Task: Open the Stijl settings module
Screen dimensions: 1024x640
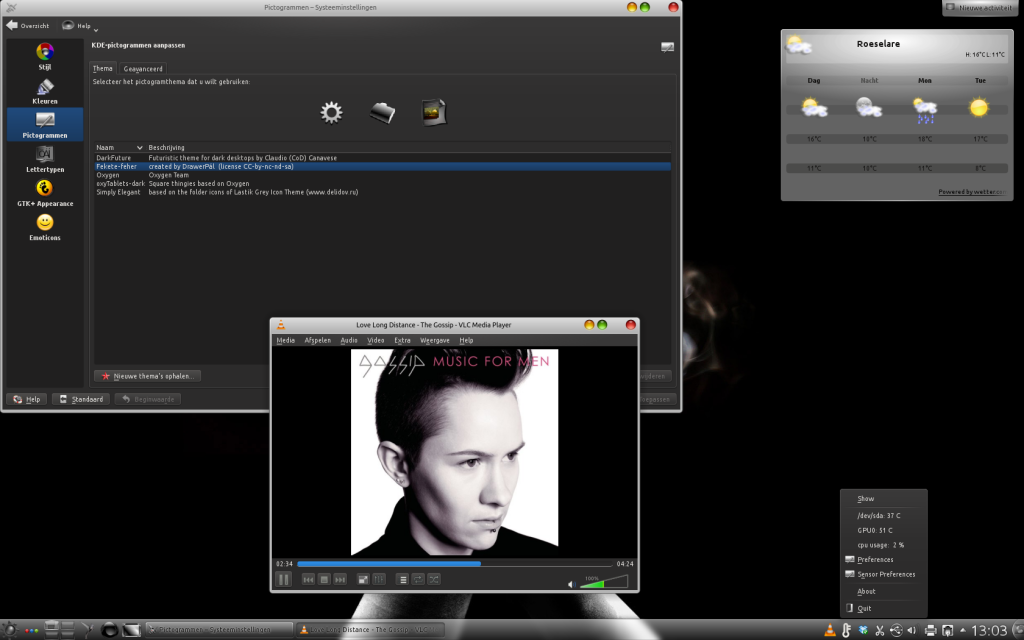Action: (x=44, y=56)
